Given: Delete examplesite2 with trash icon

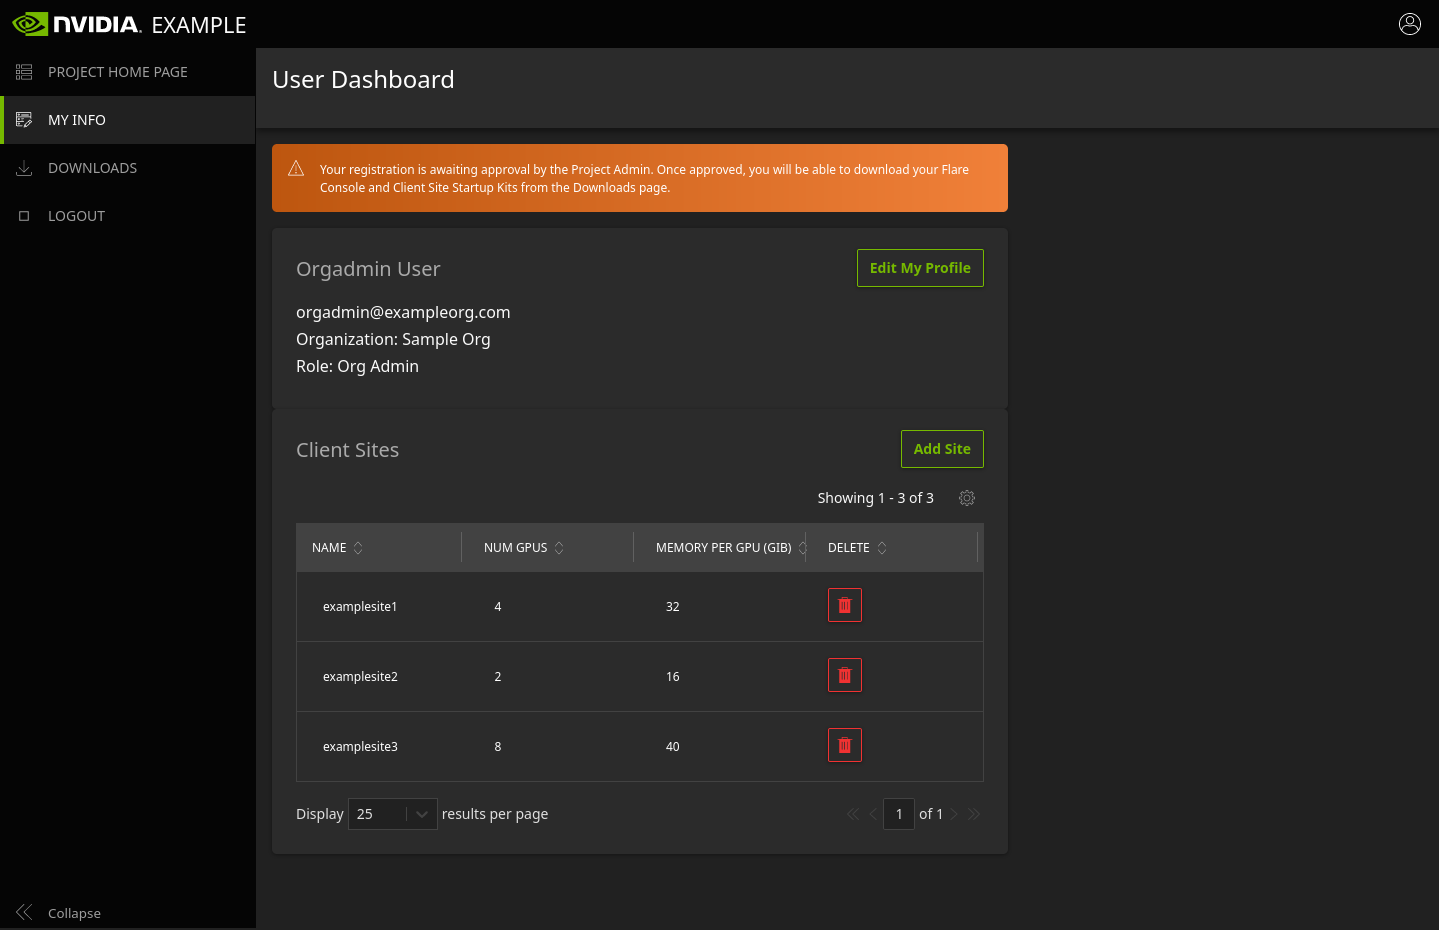Looking at the screenshot, I should point(845,675).
